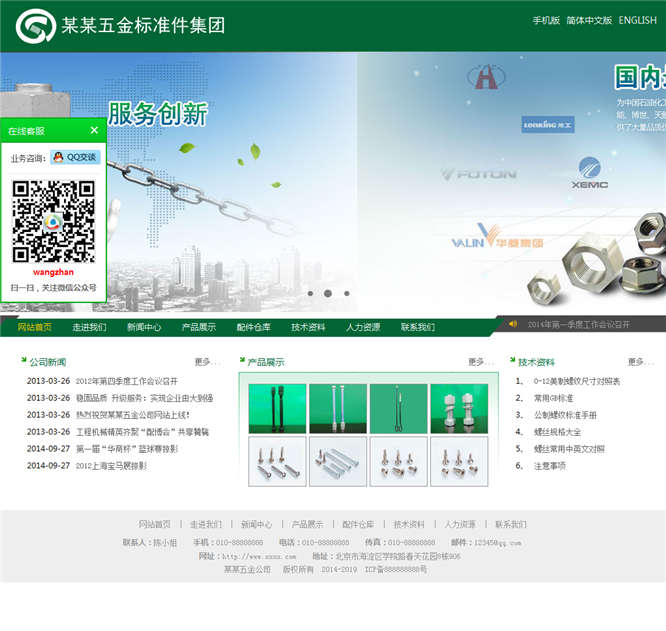
Task: Expand 更多 in 产品展示 section
Action: point(481,362)
